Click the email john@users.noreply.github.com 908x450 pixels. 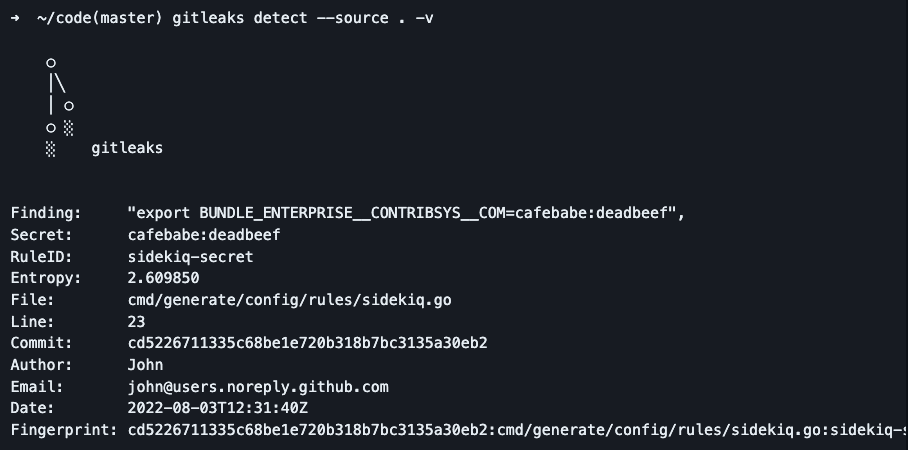point(258,386)
